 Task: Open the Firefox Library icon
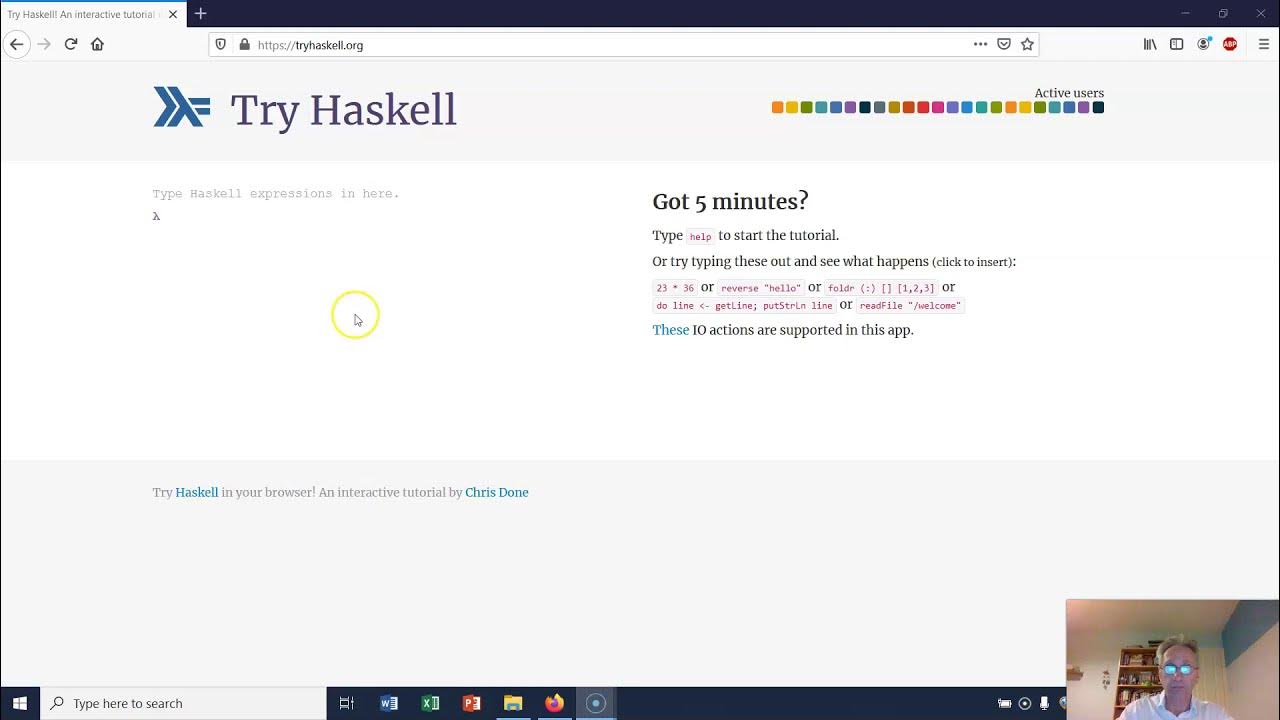point(1150,44)
